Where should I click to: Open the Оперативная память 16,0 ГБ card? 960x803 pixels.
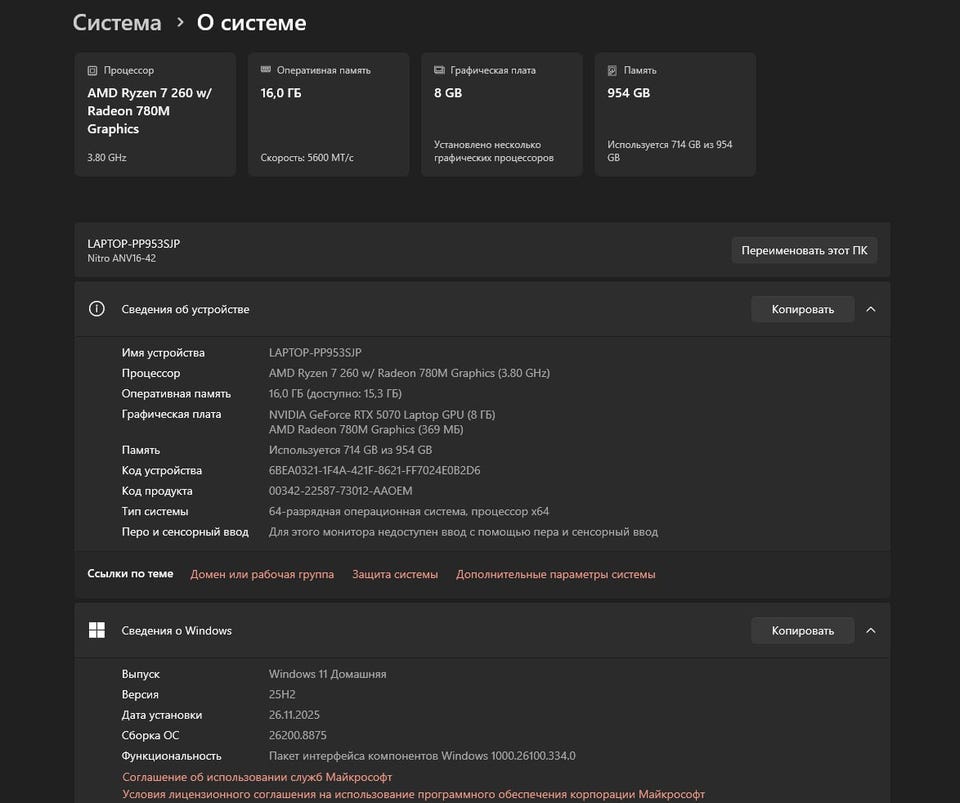(x=328, y=114)
